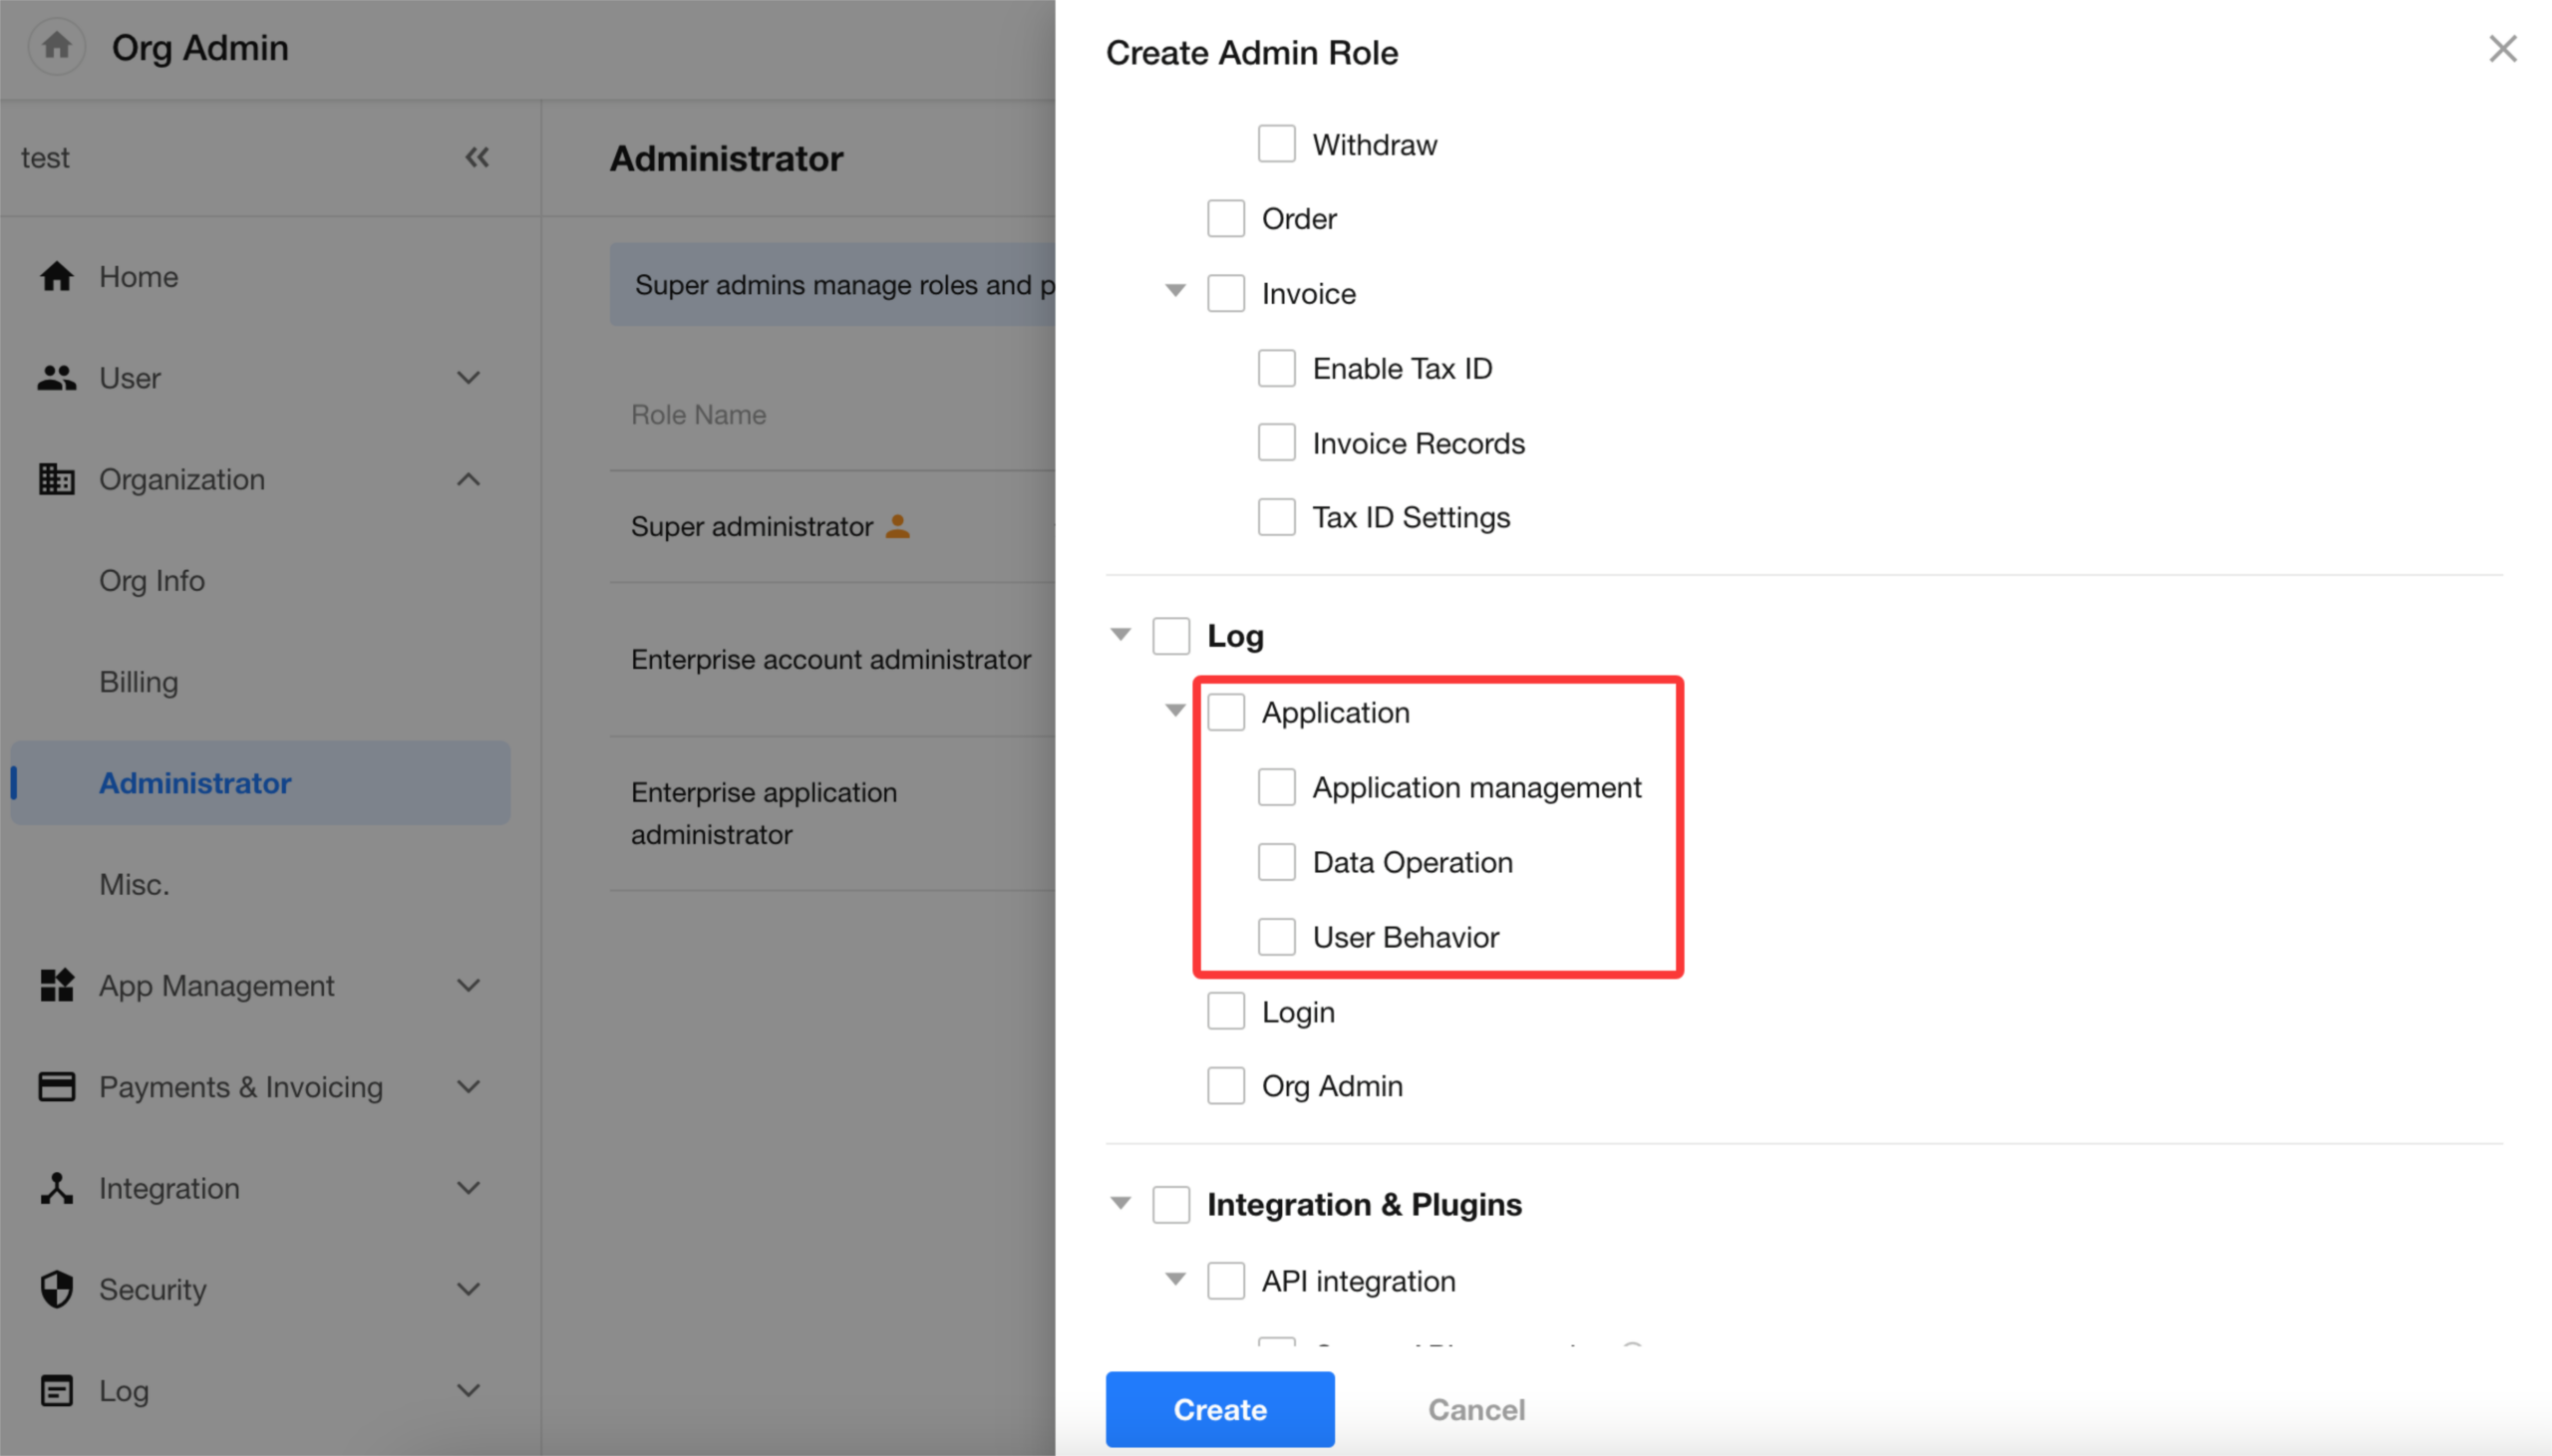
Task: Tick the Order checkbox
Action: (1225, 218)
